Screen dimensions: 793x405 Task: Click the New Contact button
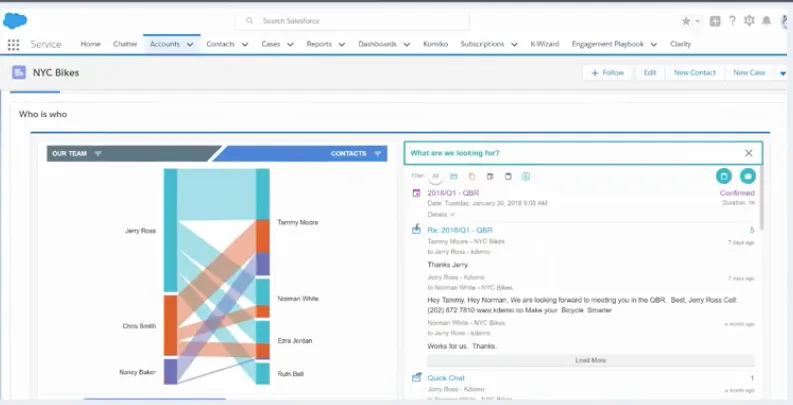695,73
